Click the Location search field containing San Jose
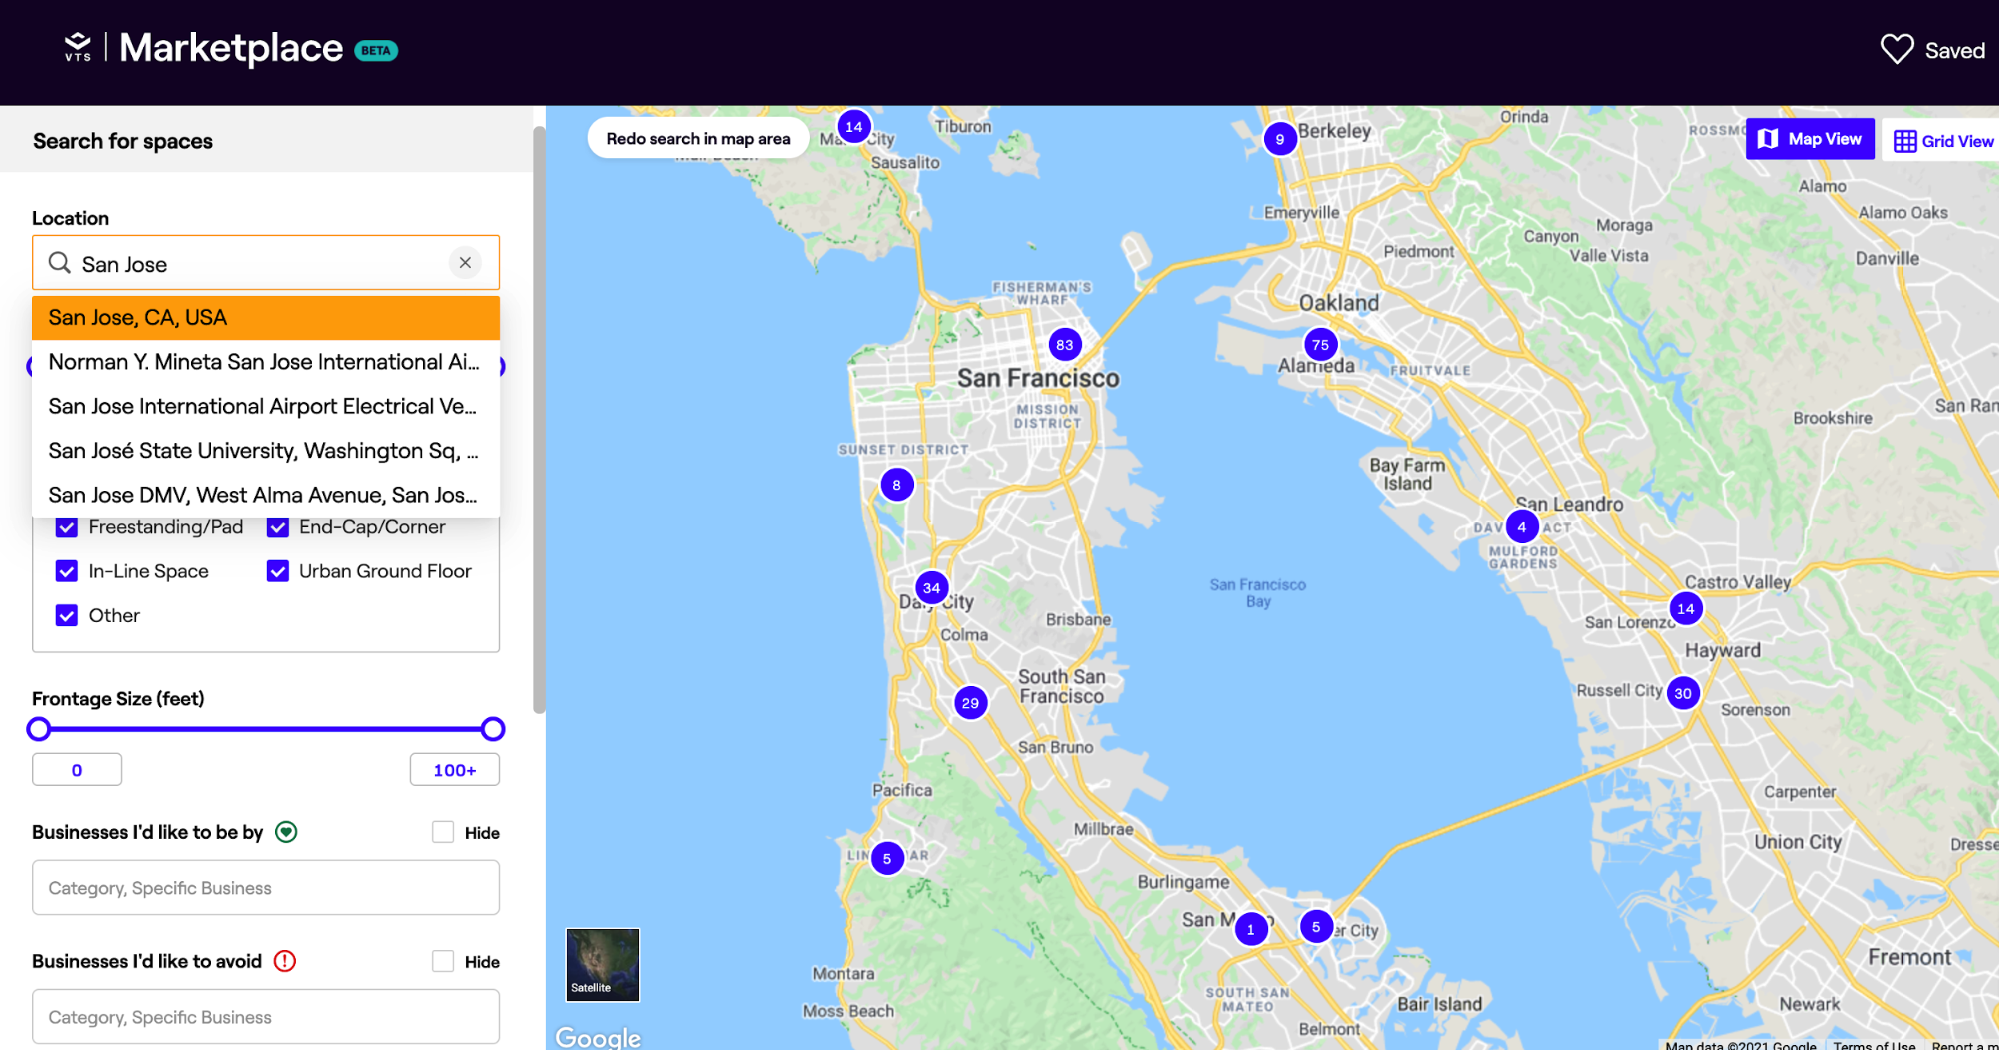 [266, 263]
